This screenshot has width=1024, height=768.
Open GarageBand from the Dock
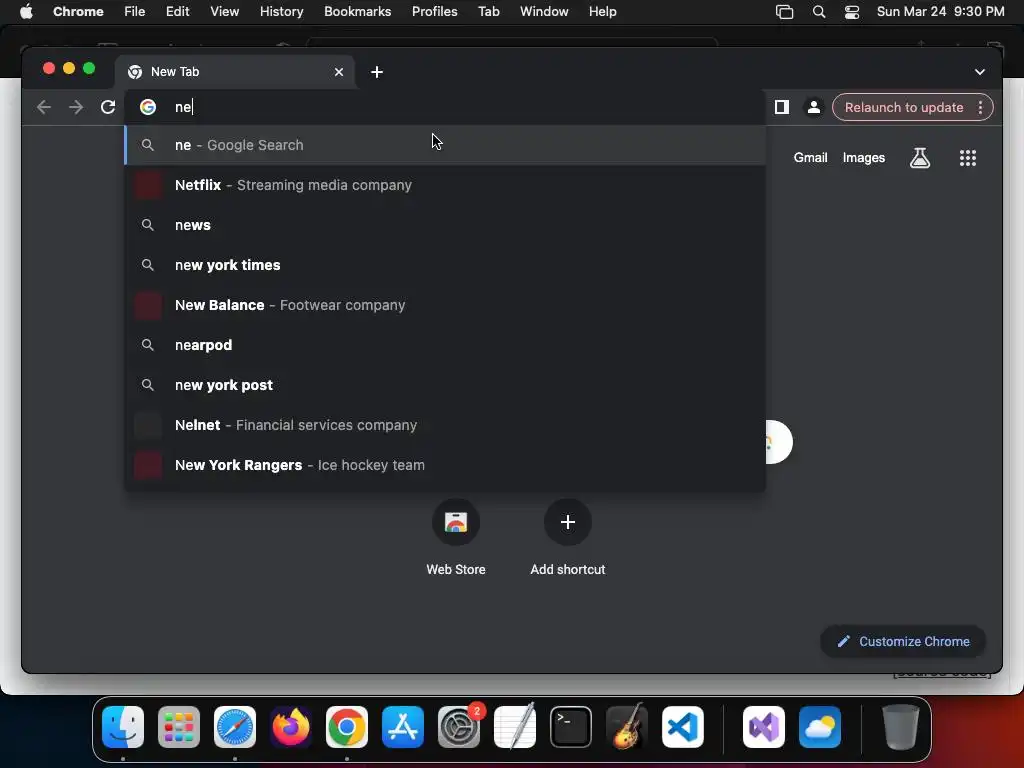coord(627,727)
